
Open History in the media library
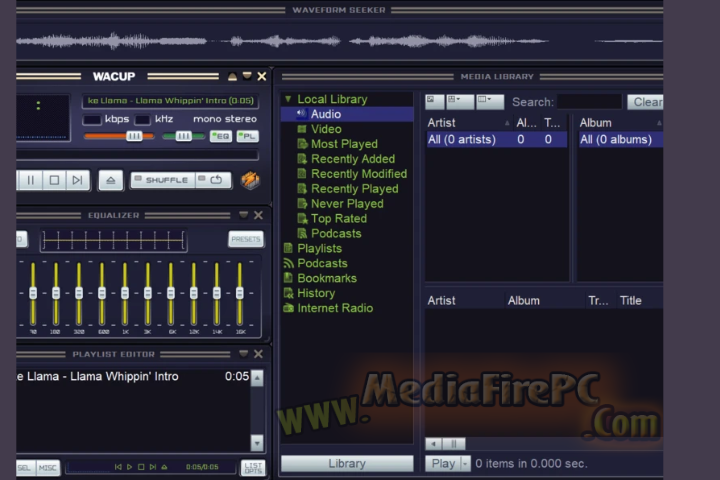316,293
